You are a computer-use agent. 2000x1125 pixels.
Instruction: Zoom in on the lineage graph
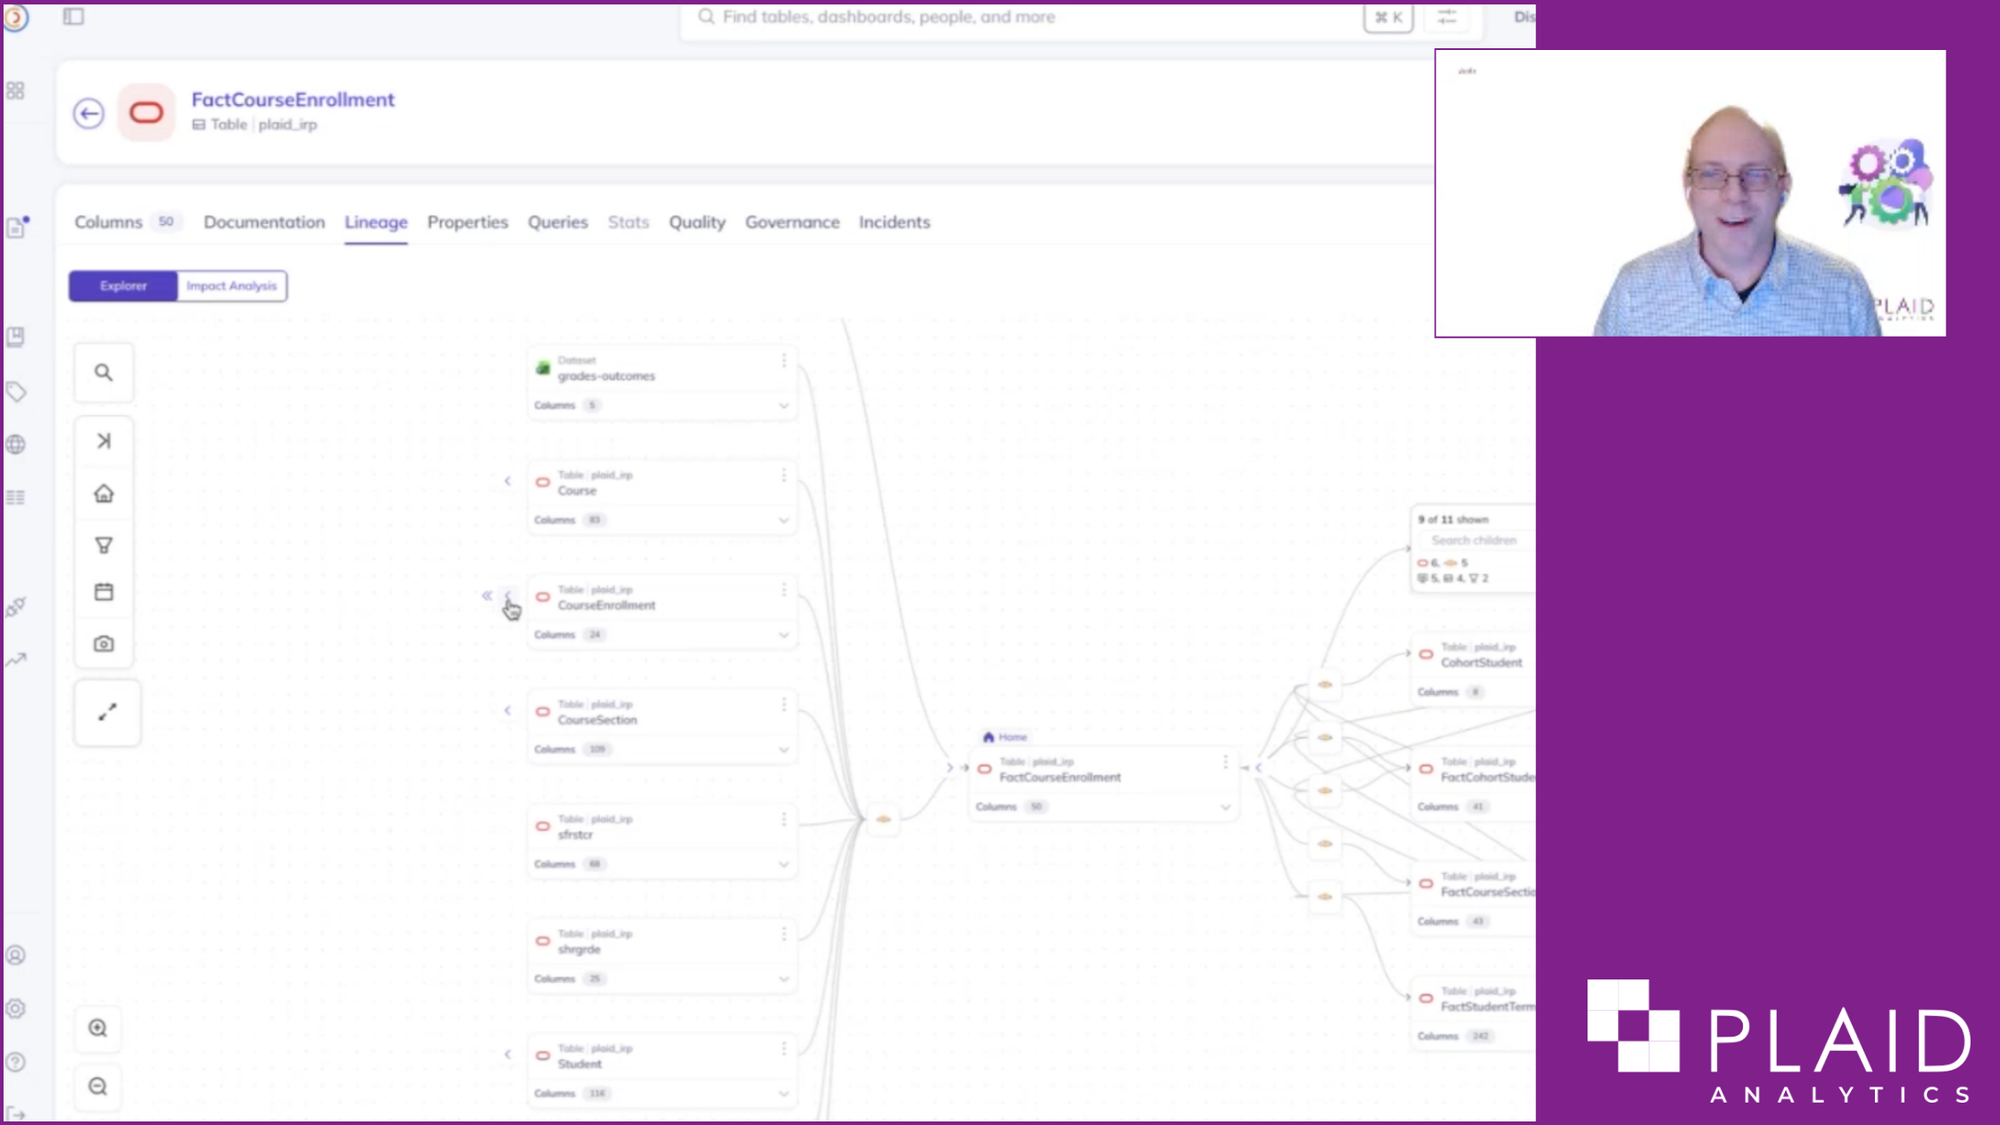coord(98,1028)
